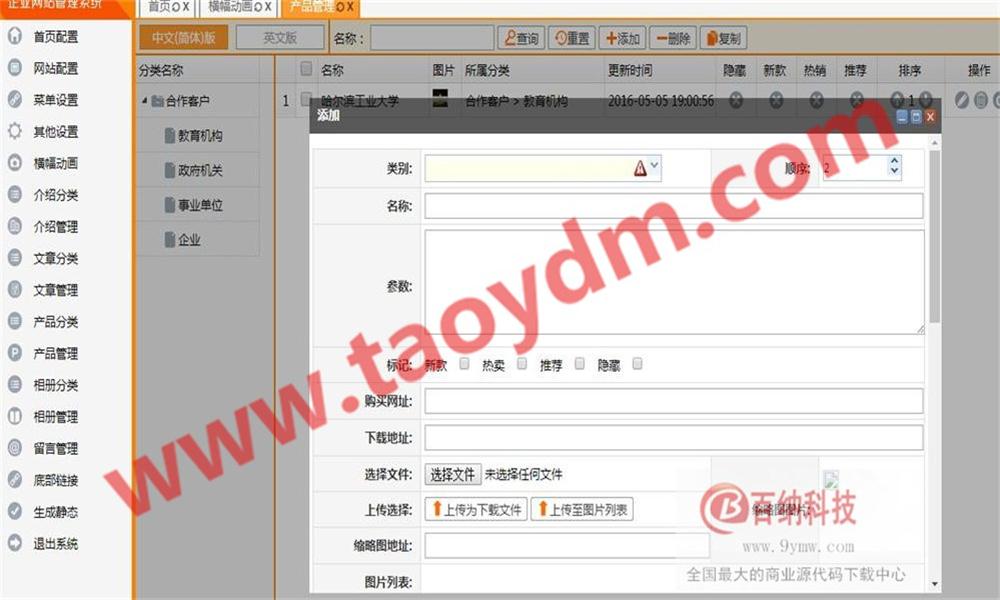Click the 生成静态 checkmark icon
Image resolution: width=1000 pixels, height=600 pixels.
point(15,511)
